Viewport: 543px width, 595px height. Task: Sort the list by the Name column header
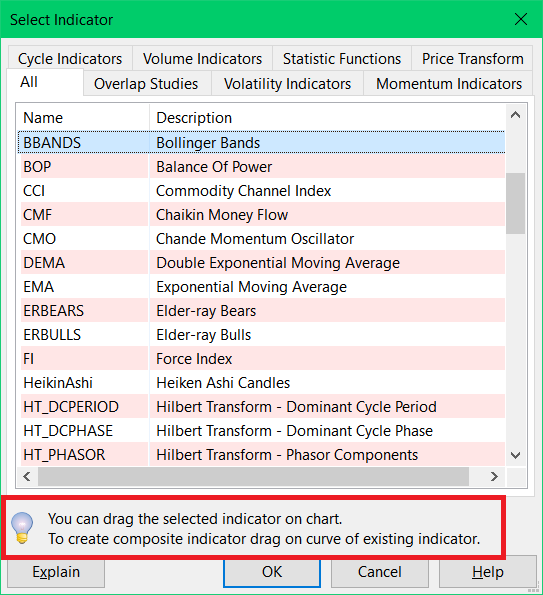(83, 118)
